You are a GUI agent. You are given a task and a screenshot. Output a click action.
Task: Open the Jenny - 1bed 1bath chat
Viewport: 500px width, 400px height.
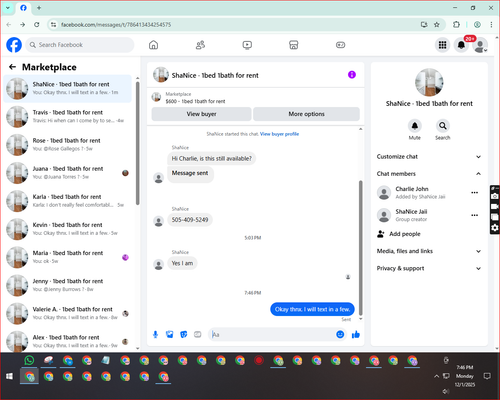pyautogui.click(x=68, y=285)
